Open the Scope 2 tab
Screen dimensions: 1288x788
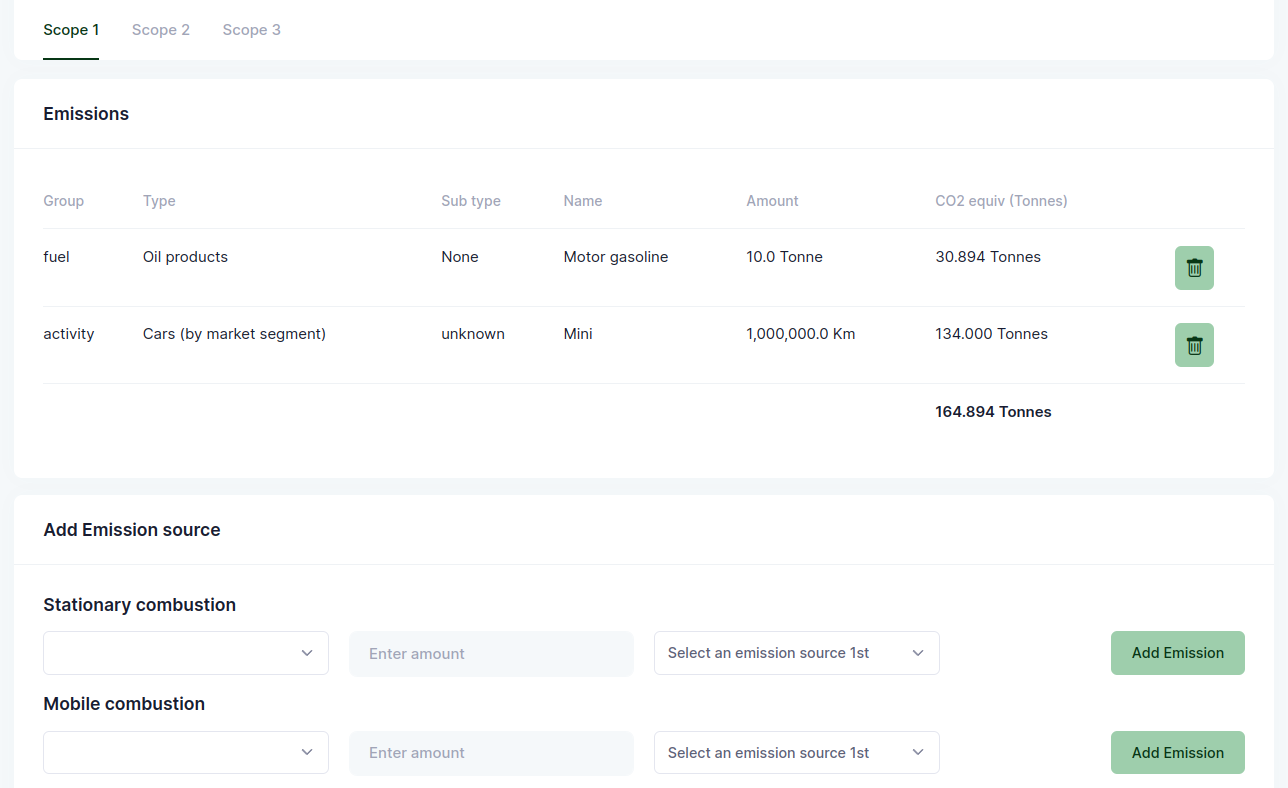pos(161,30)
